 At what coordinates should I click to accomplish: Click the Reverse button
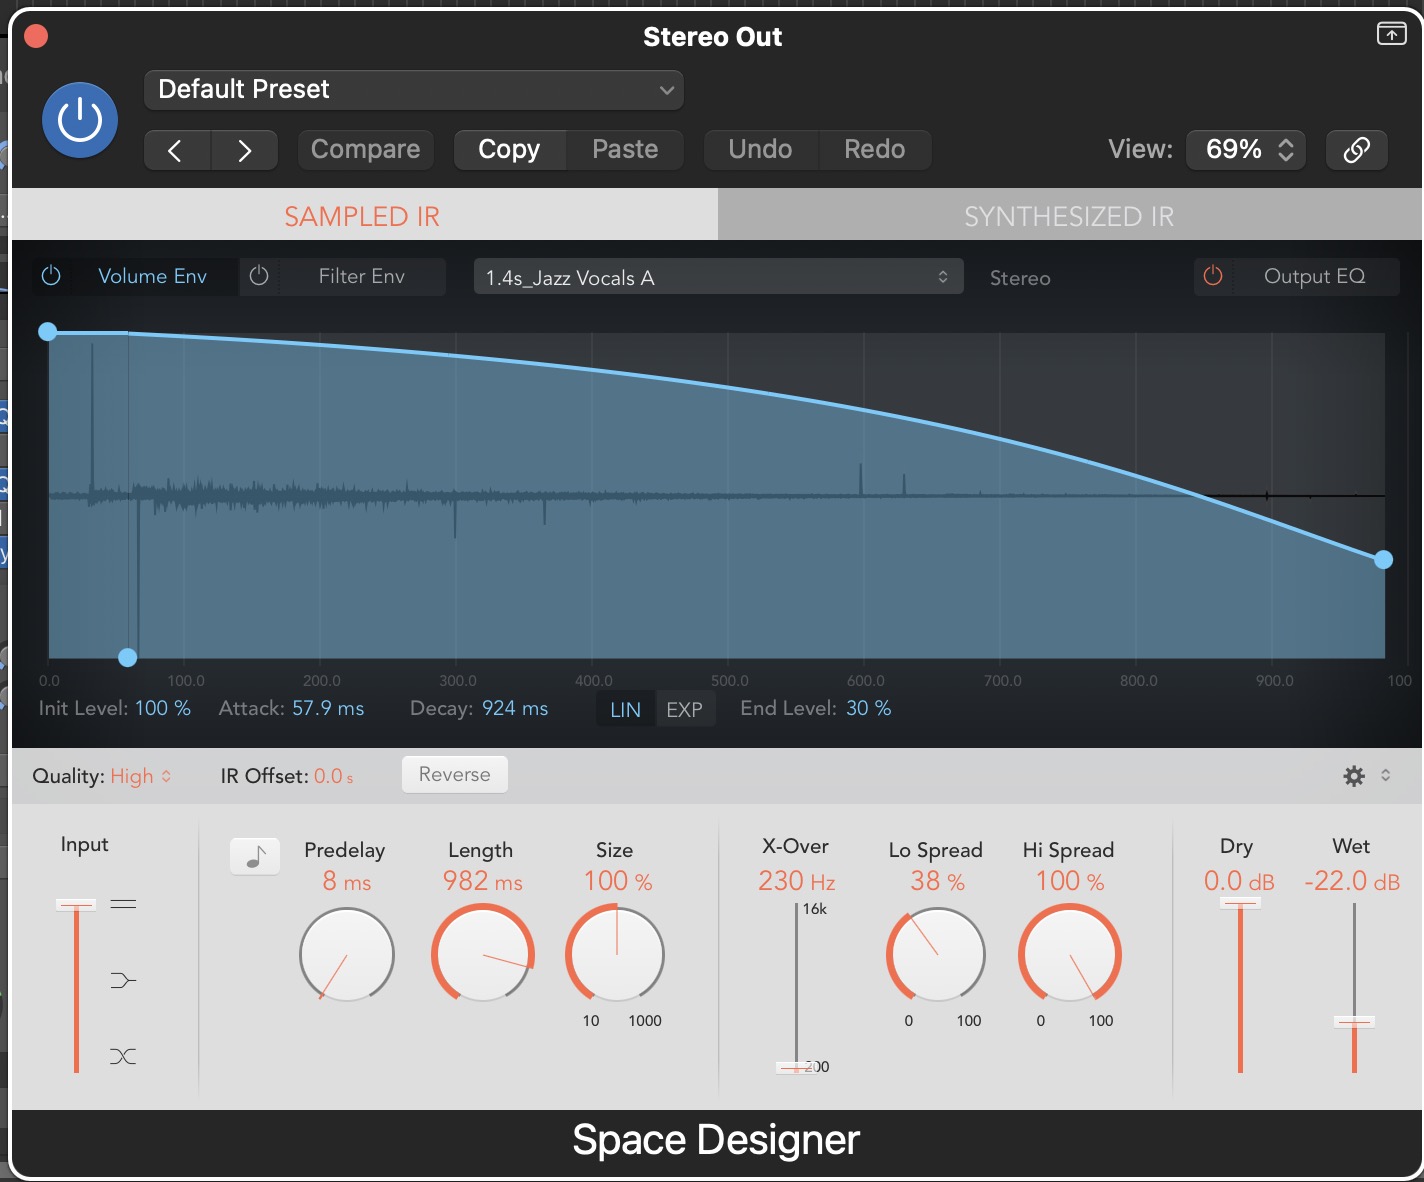455,775
